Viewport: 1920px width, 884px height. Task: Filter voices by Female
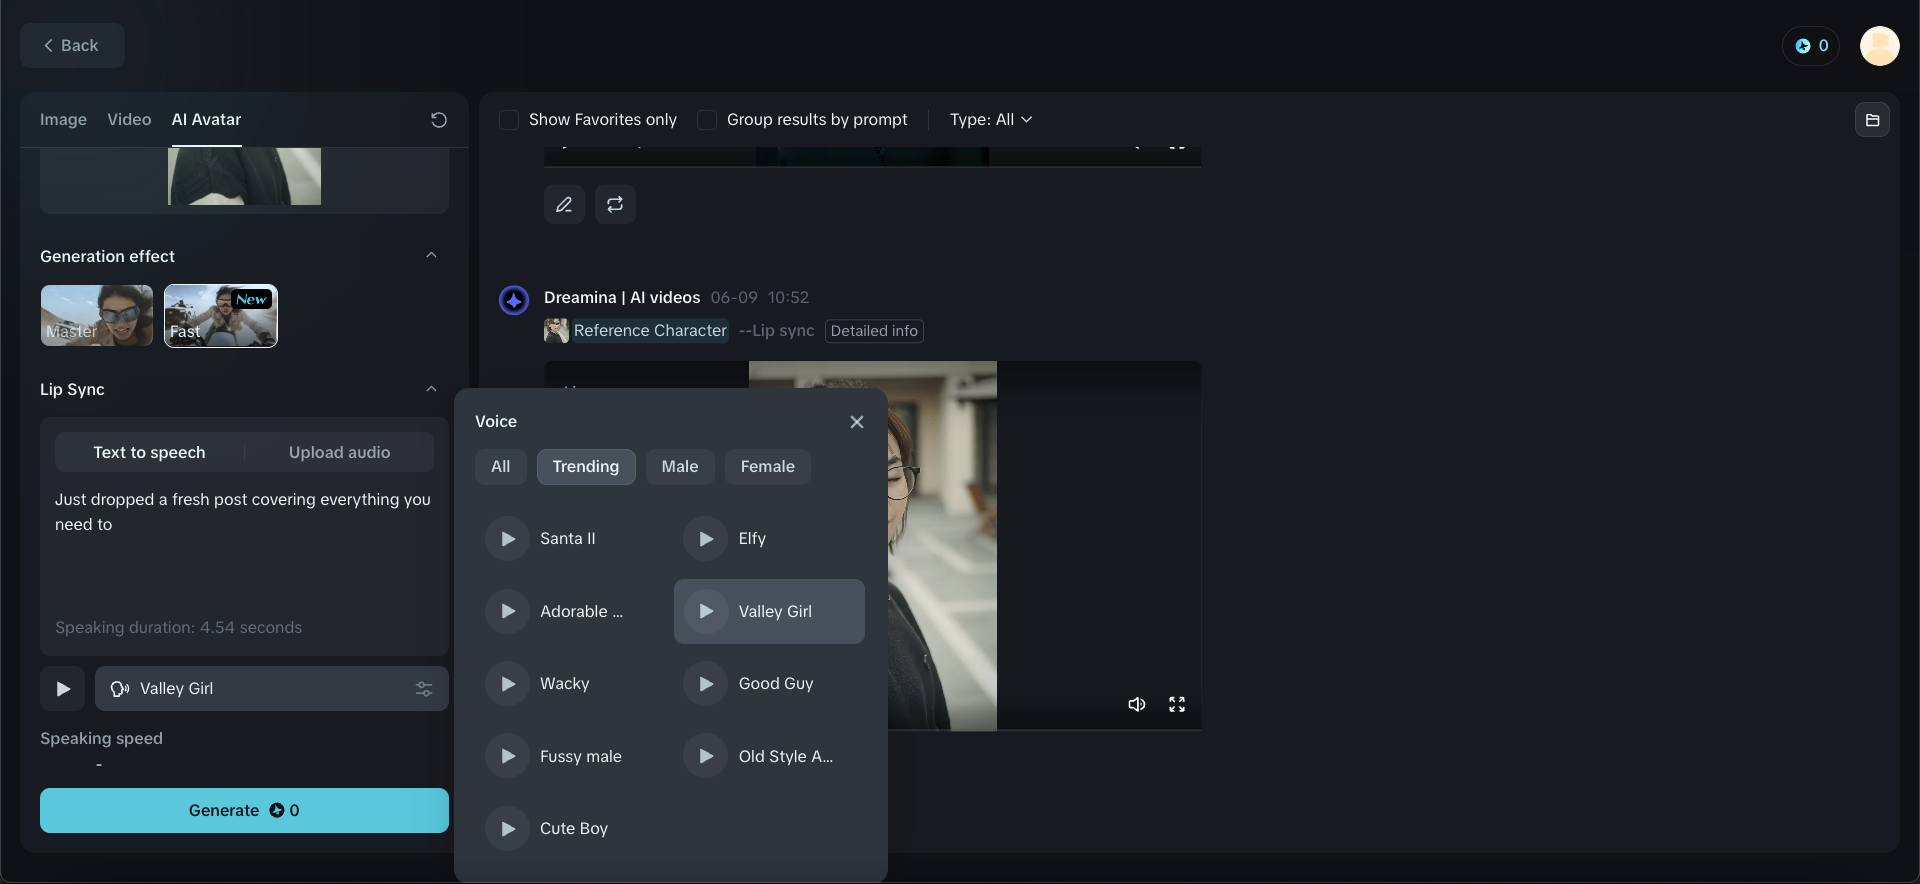[768, 467]
